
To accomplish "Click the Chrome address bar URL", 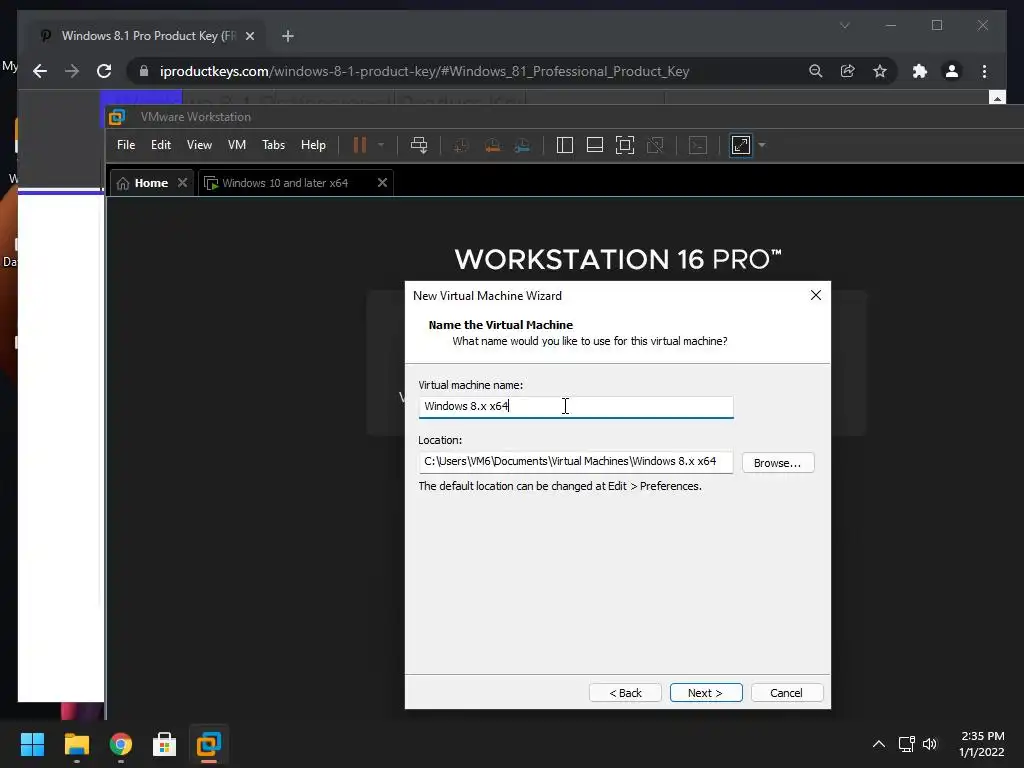I will pyautogui.click(x=424, y=71).
